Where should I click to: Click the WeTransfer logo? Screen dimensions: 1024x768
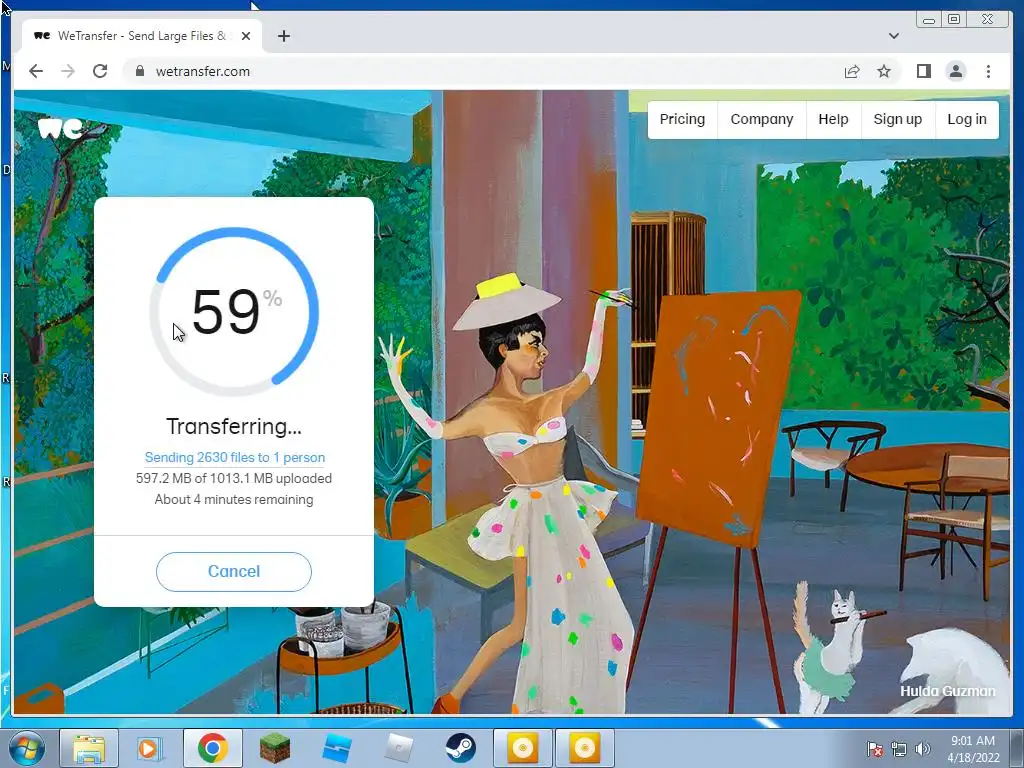pos(60,128)
